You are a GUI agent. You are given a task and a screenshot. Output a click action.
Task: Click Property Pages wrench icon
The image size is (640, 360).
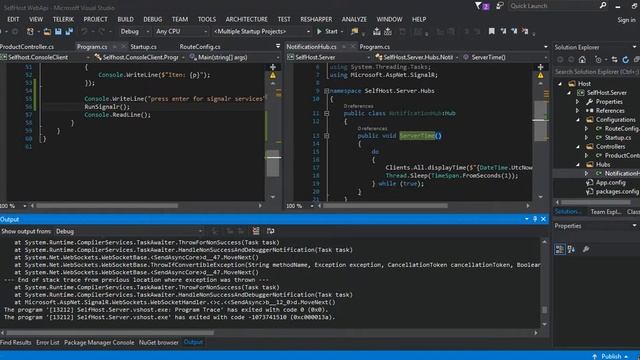(x=586, y=249)
